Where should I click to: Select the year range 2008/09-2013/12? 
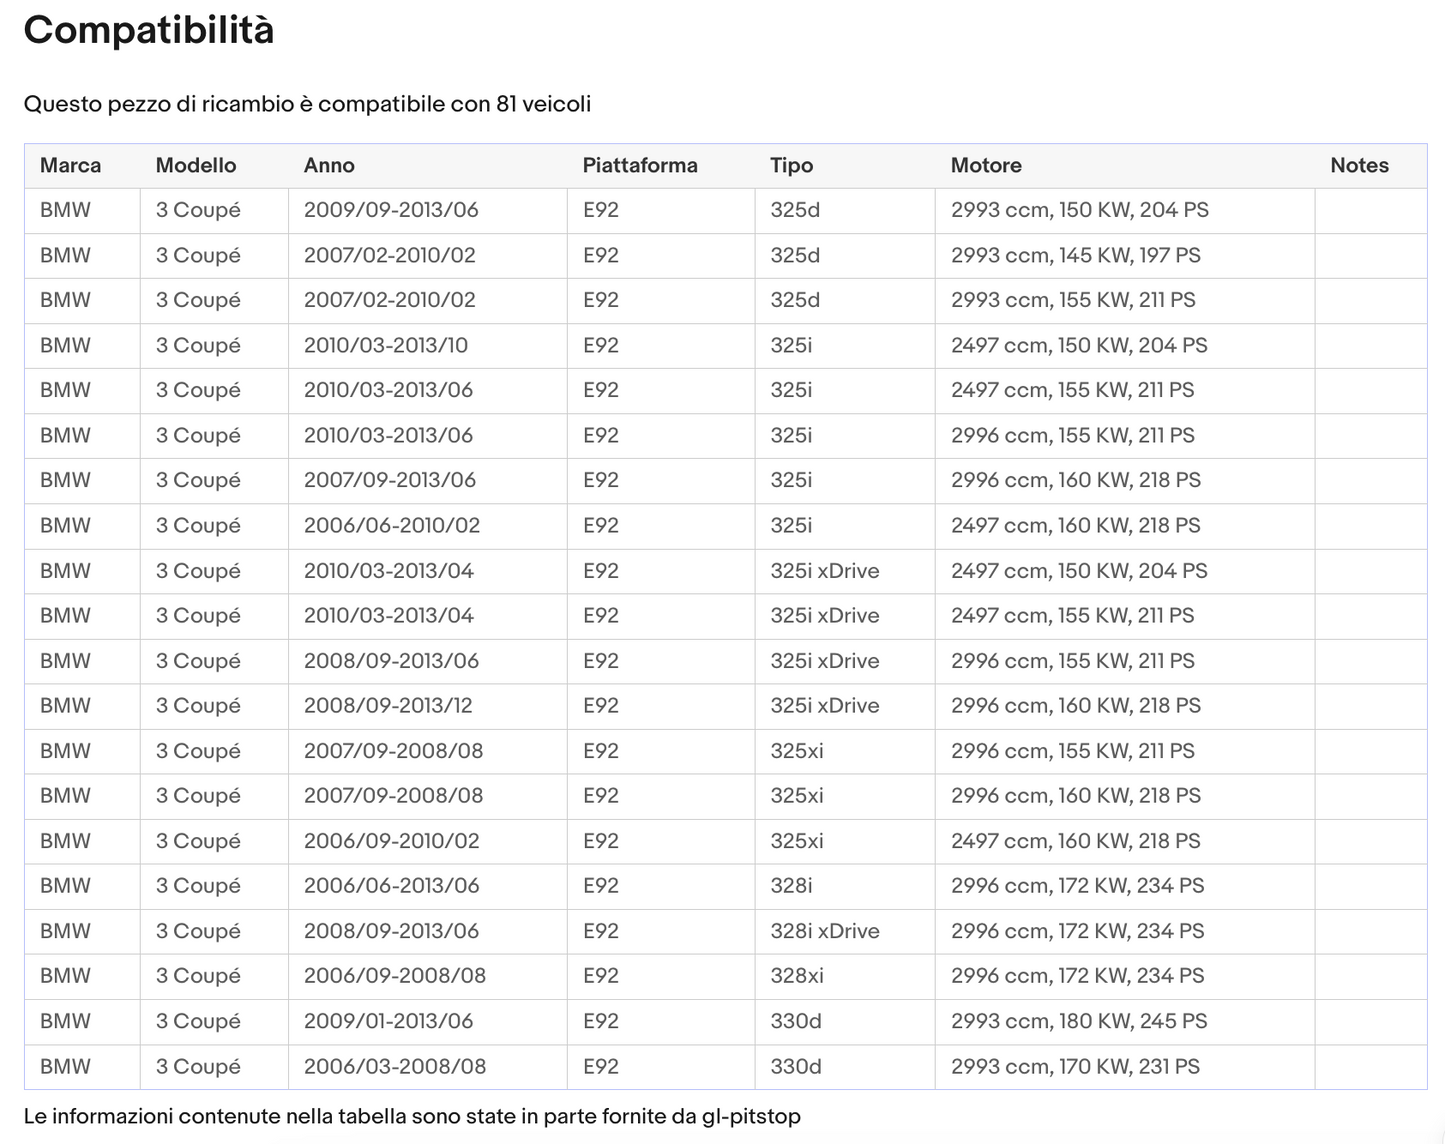pyautogui.click(x=387, y=706)
